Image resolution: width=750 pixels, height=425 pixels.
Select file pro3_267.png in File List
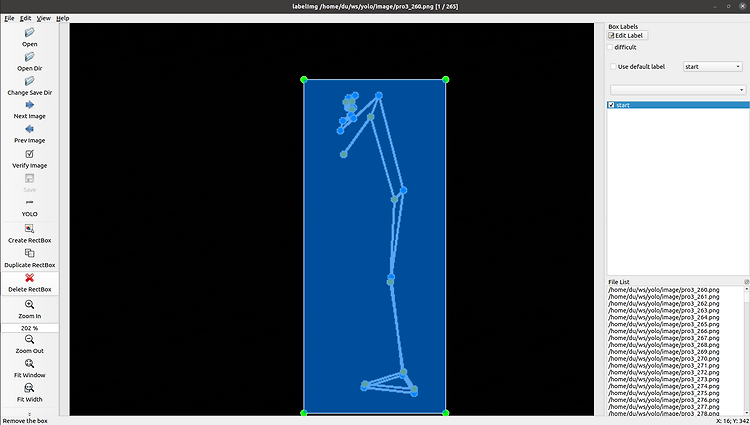coord(663,338)
